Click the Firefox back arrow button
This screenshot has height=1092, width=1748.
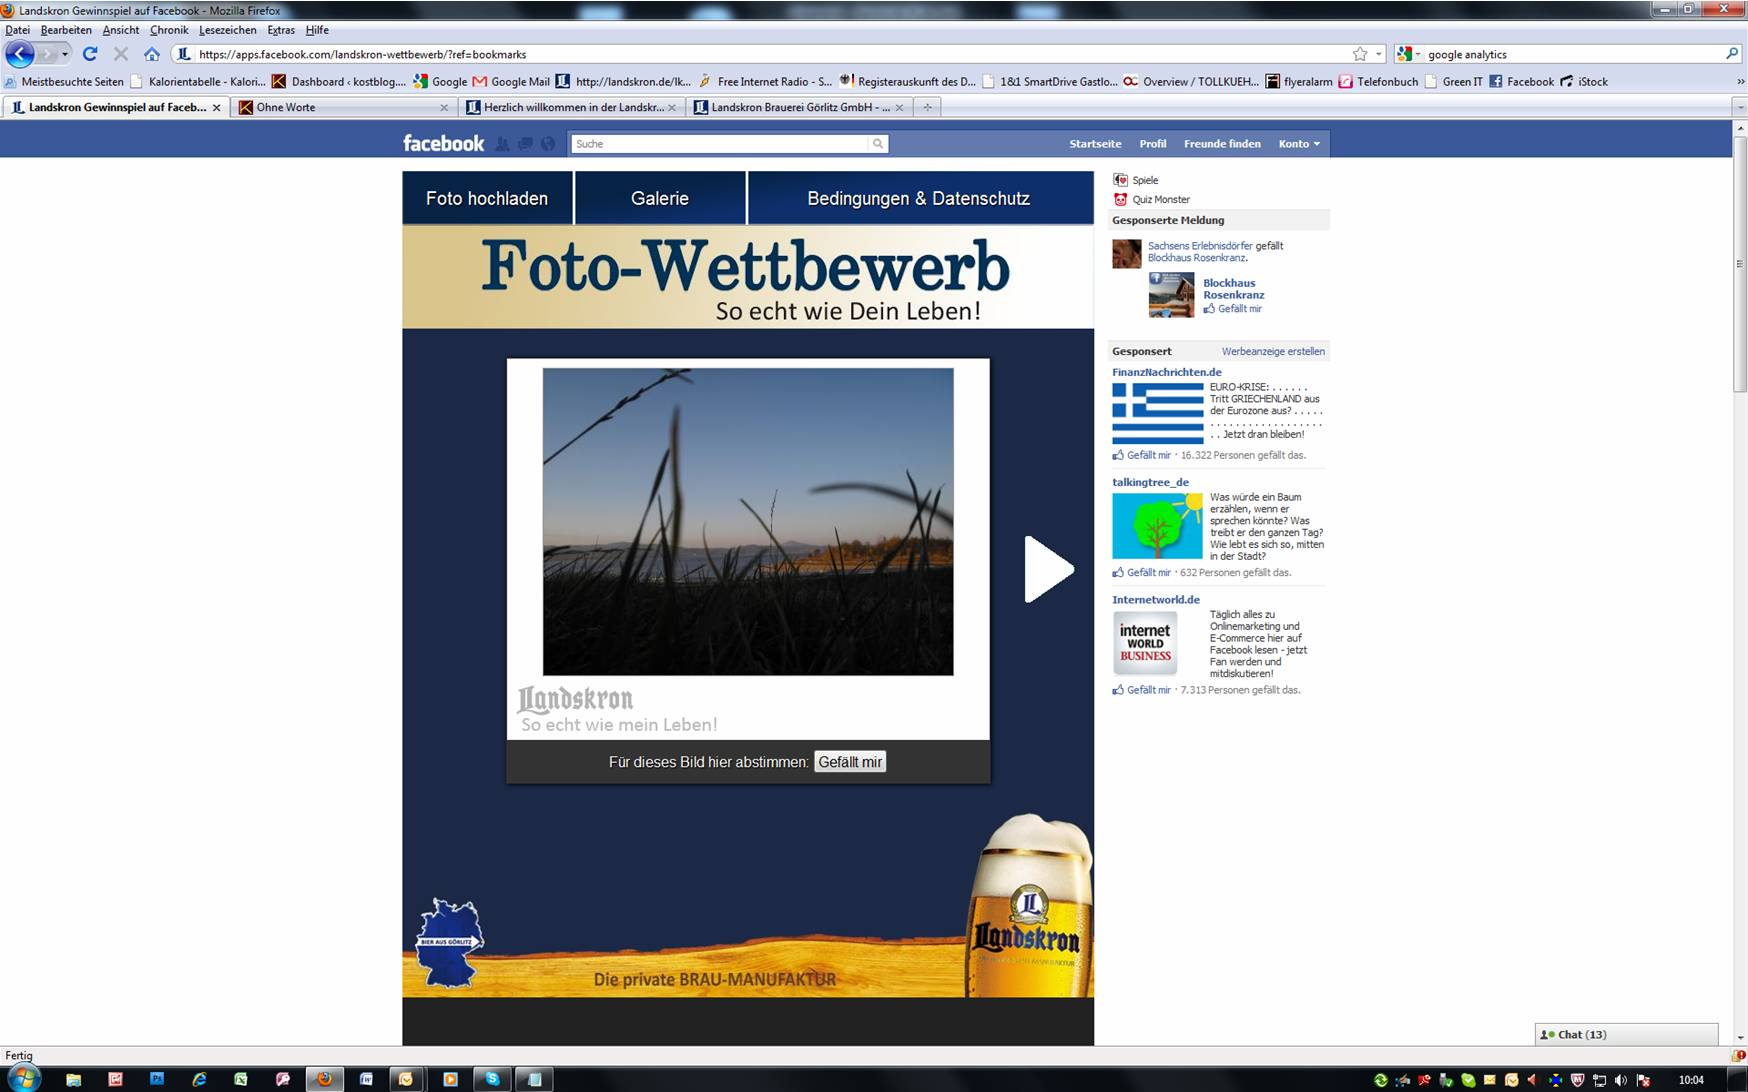[x=20, y=54]
